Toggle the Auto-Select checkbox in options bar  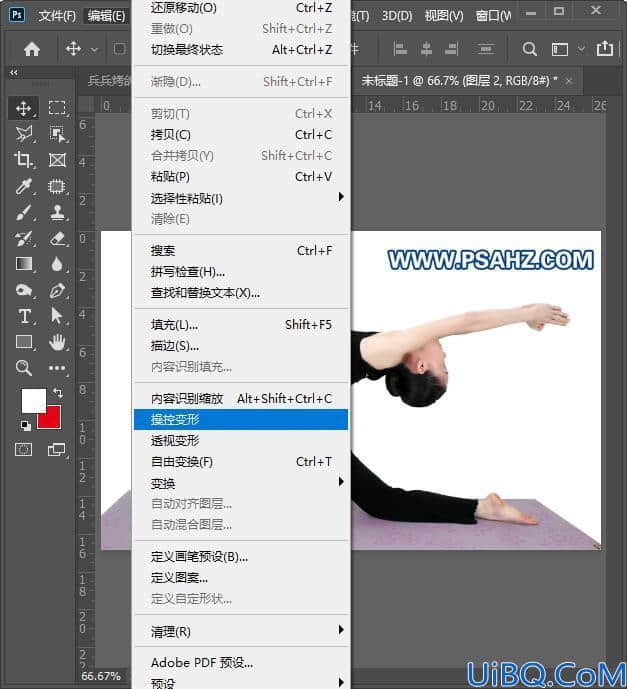[120, 49]
